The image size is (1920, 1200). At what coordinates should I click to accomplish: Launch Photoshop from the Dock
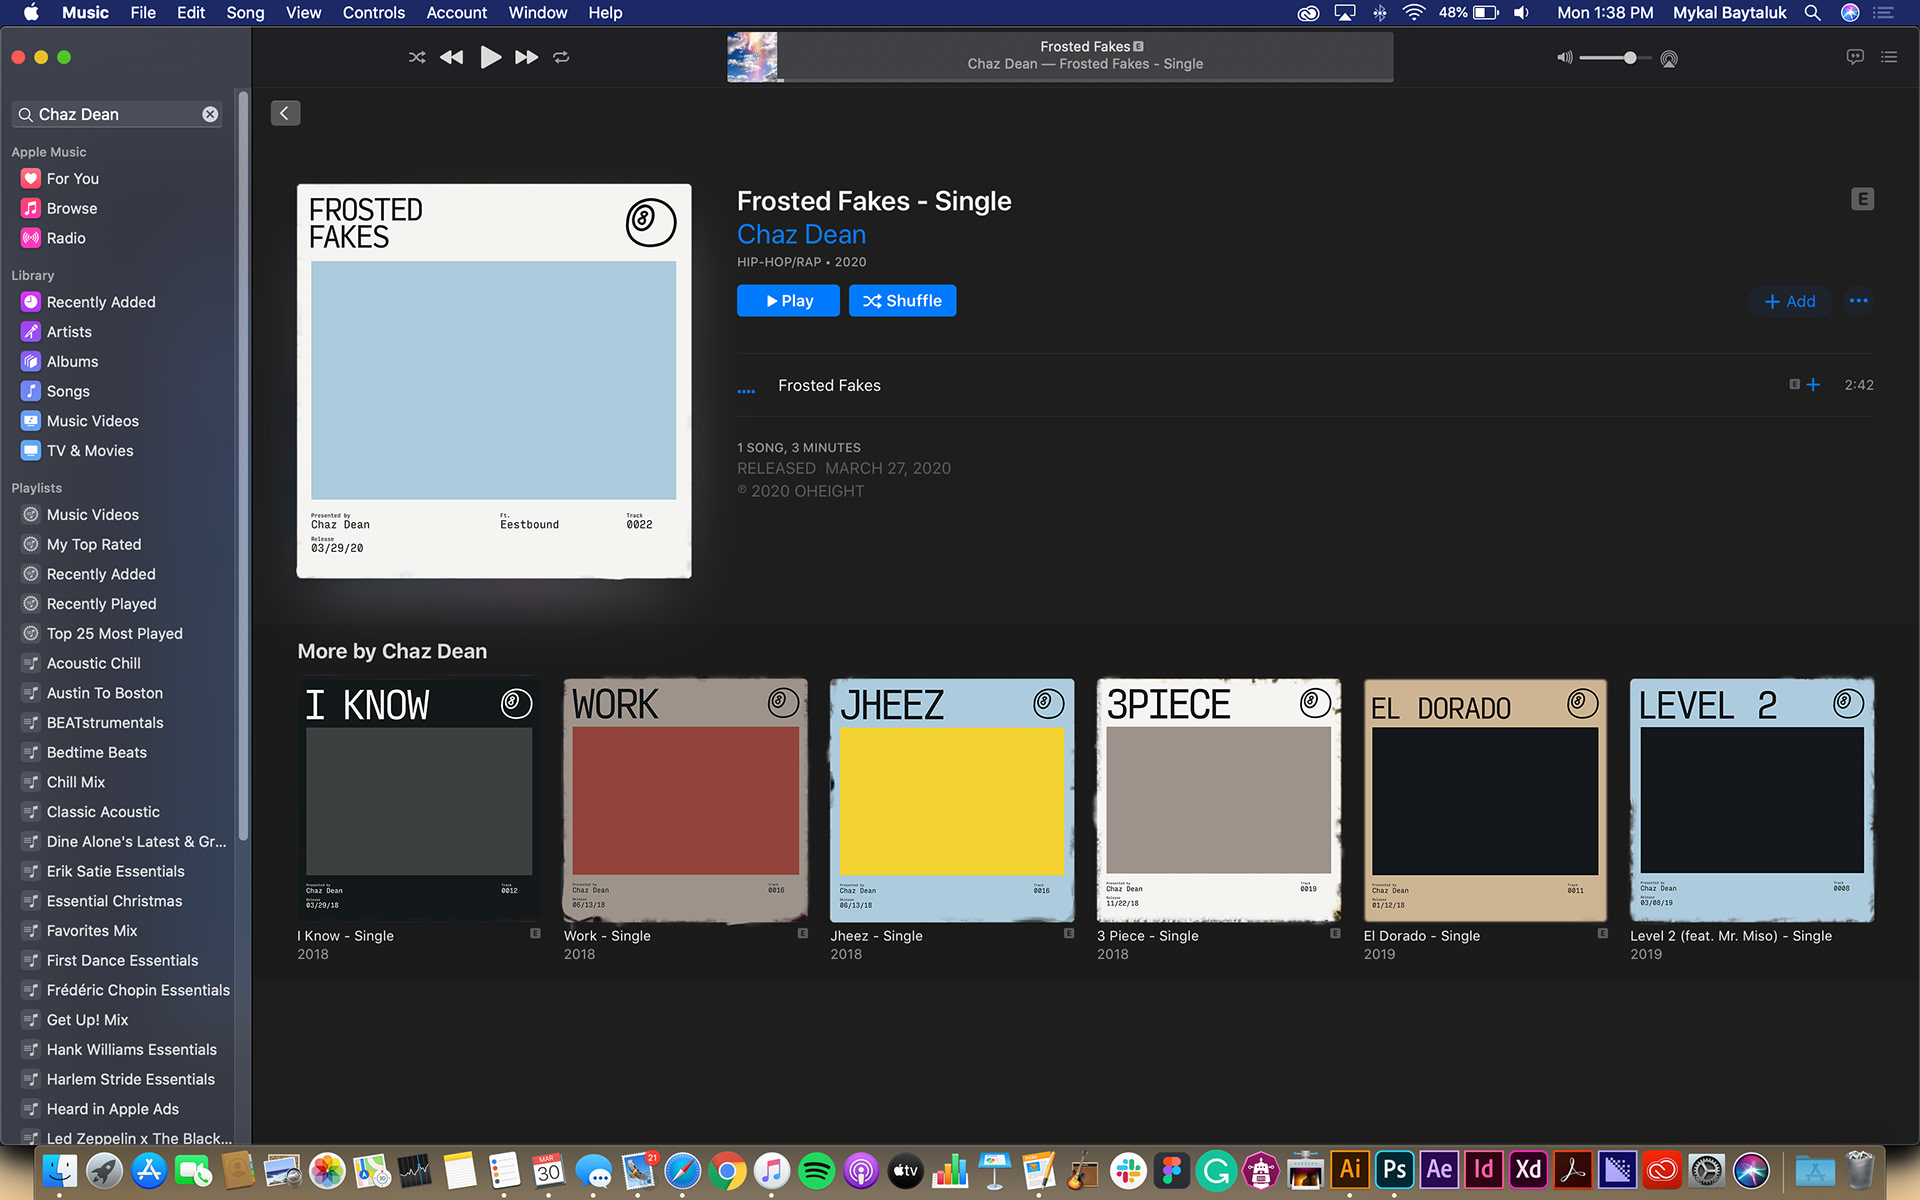(x=1395, y=1170)
